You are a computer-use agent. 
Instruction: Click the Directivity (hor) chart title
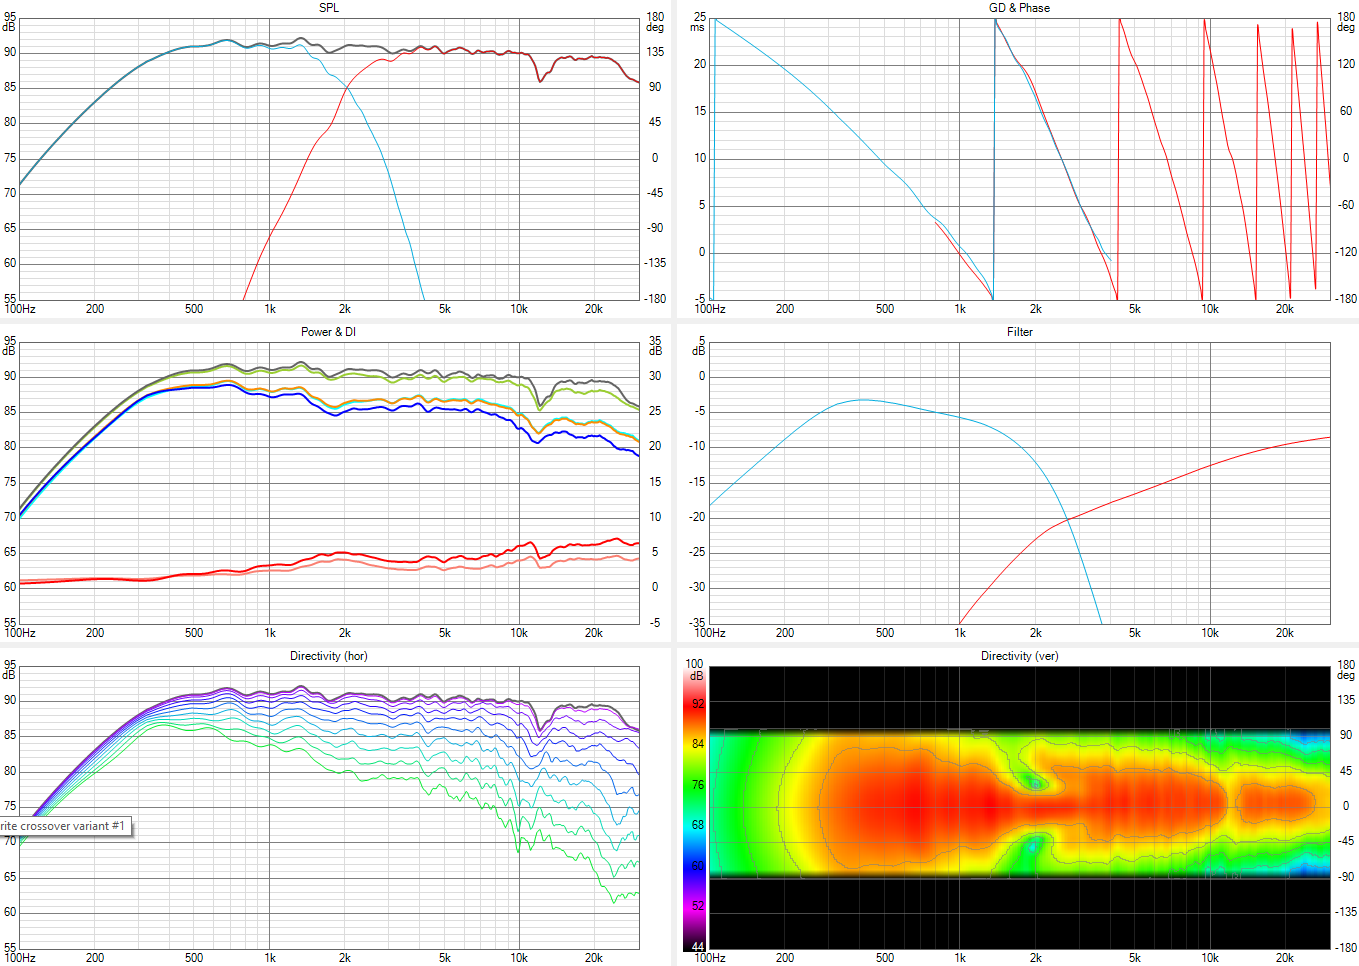click(328, 656)
